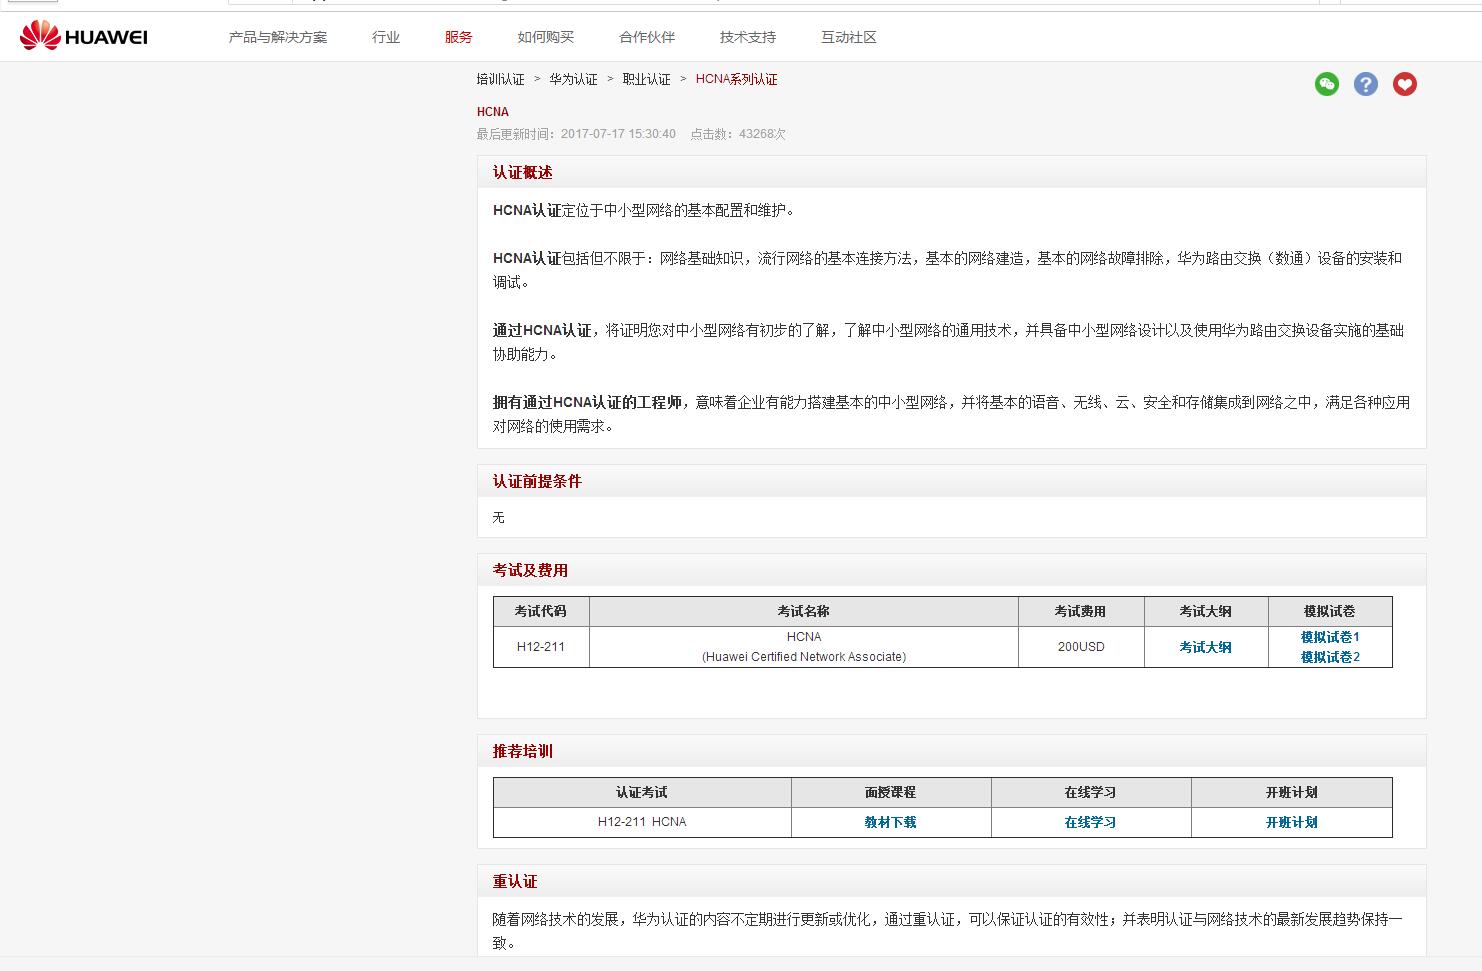Click 教材下载 link
1482x971 pixels.
pos(890,822)
